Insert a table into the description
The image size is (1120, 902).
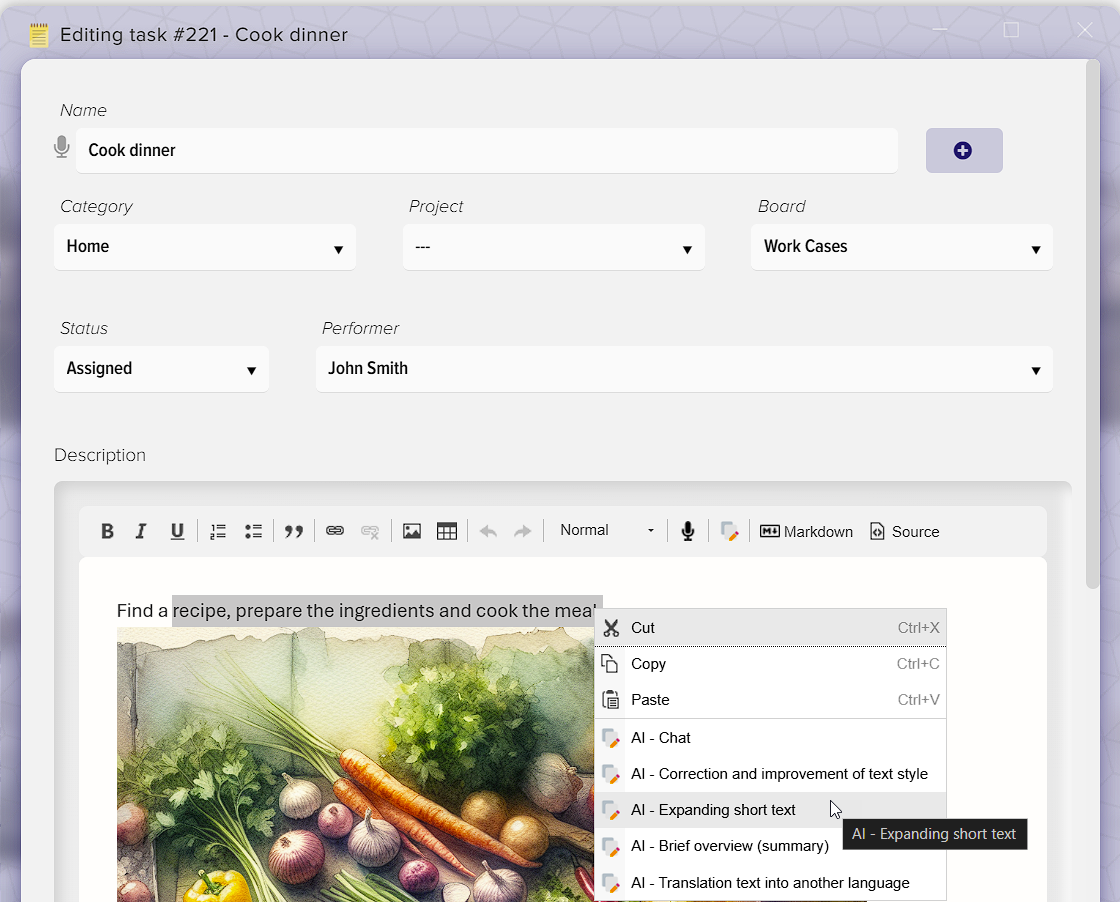447,531
